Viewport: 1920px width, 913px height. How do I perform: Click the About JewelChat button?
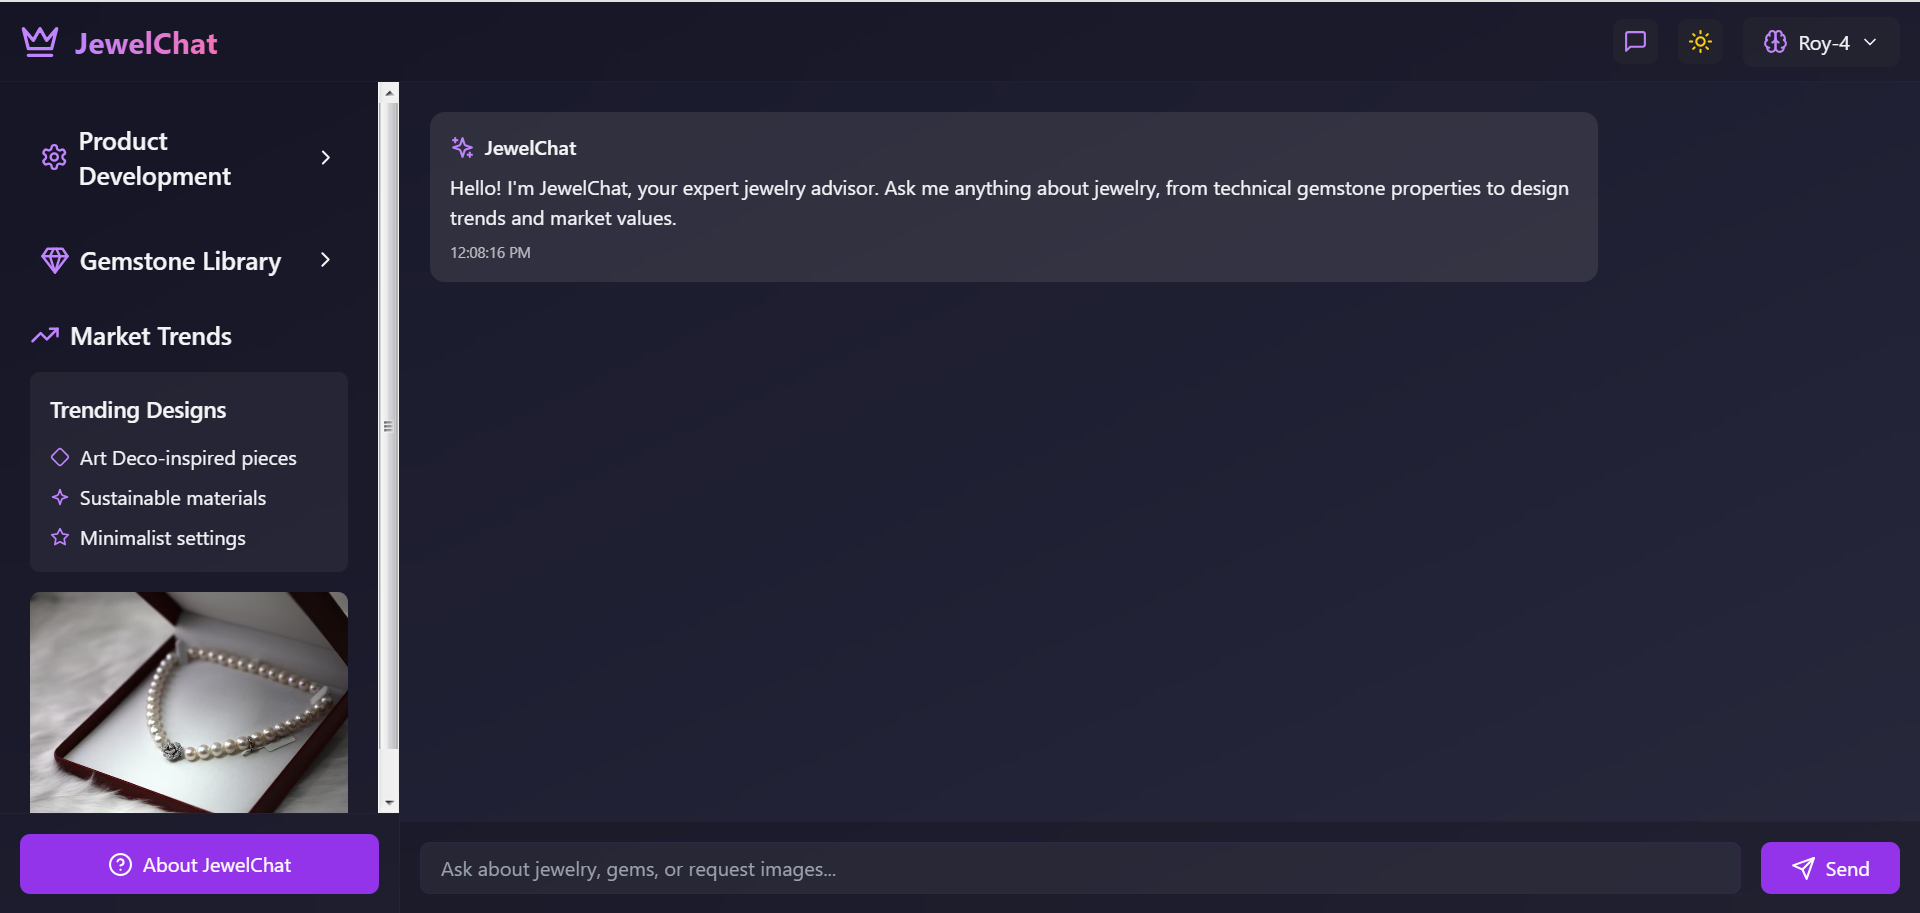[199, 865]
